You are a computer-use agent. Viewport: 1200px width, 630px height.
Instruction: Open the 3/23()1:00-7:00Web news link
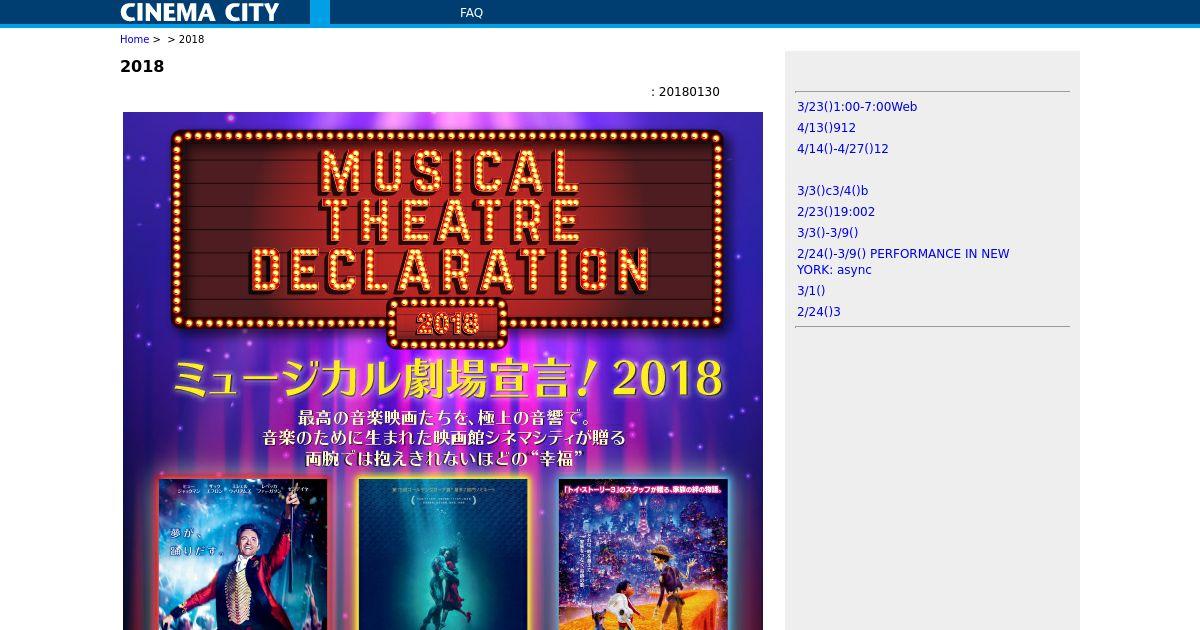tap(857, 107)
